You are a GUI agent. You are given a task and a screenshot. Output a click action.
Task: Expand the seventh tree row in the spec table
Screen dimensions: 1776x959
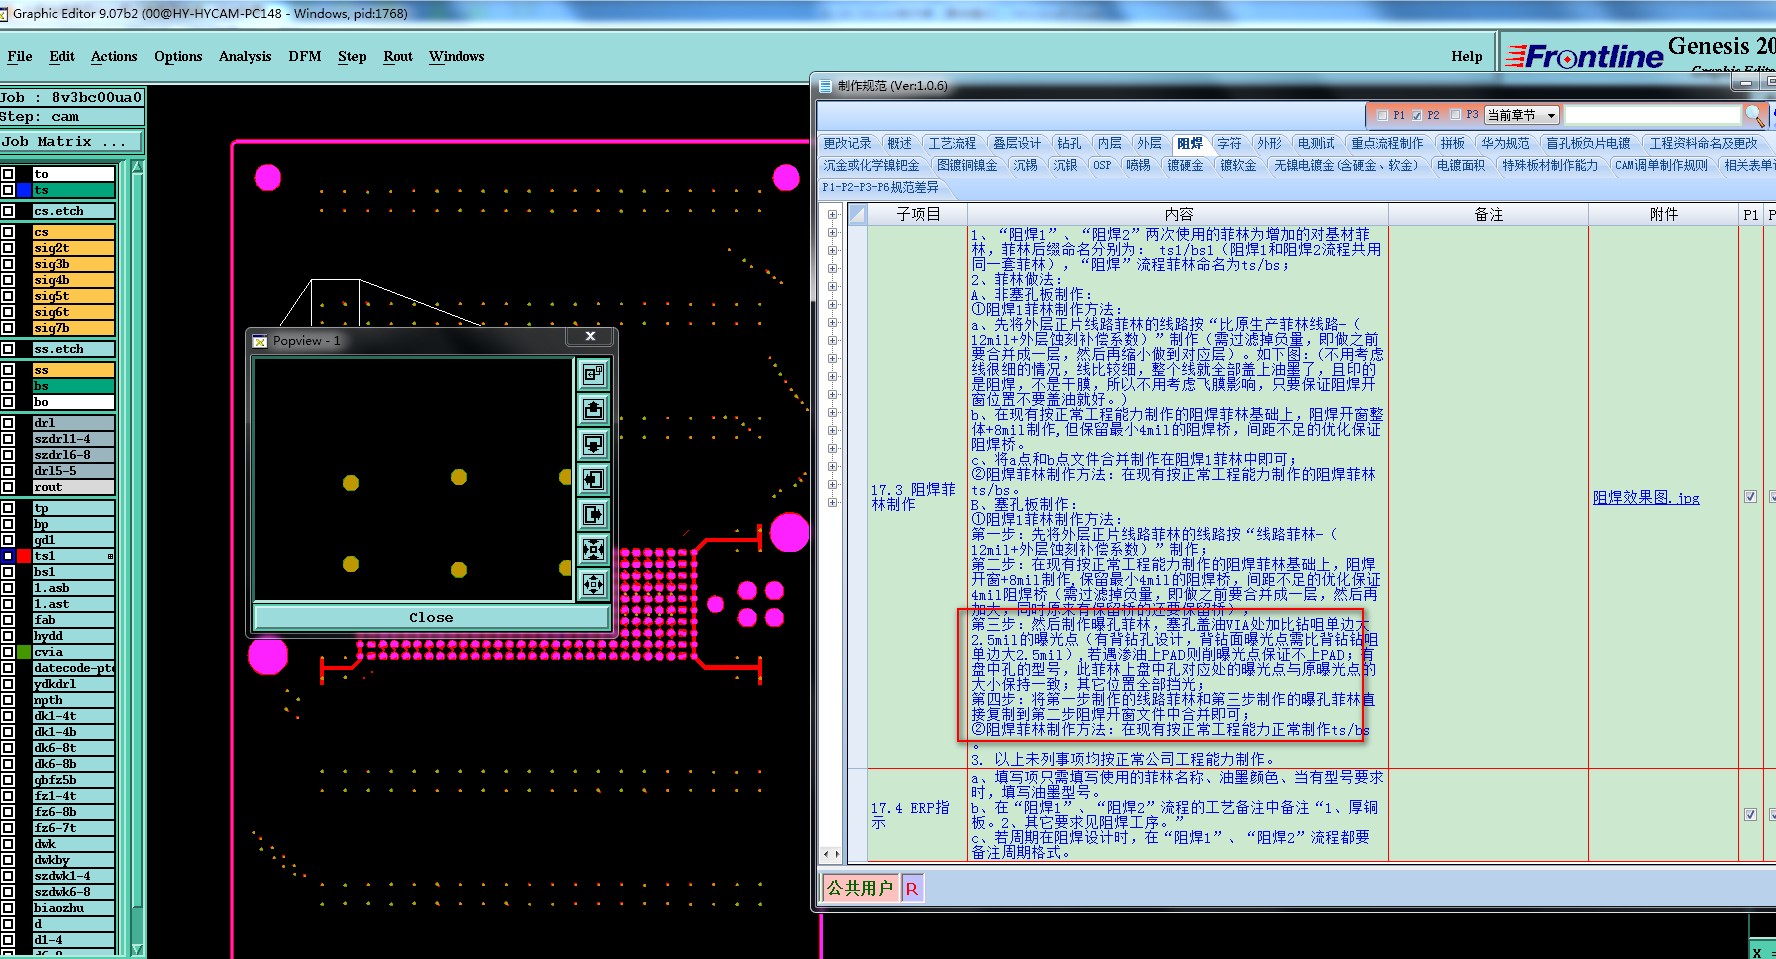pyautogui.click(x=832, y=322)
